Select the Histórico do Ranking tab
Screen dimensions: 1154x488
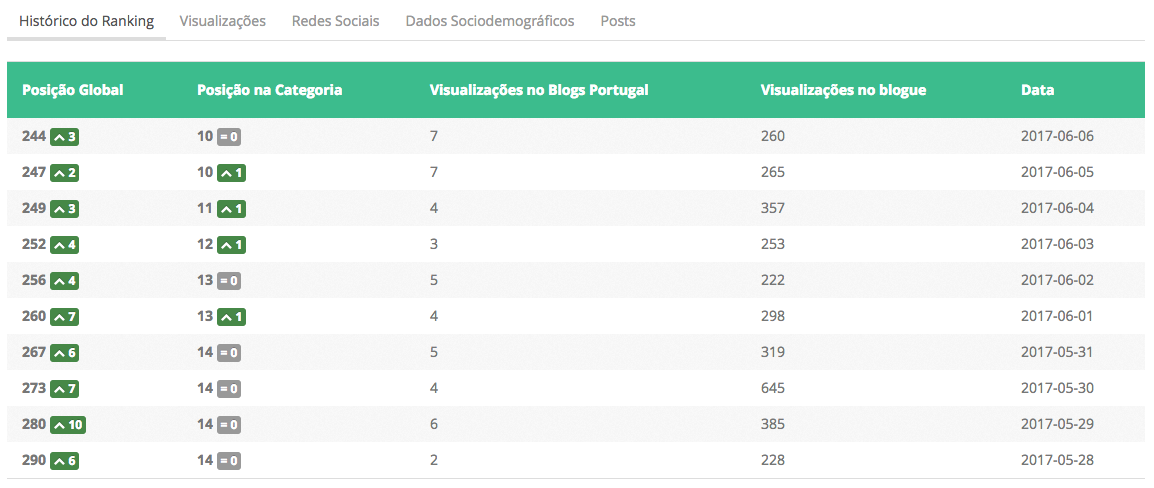point(87,21)
